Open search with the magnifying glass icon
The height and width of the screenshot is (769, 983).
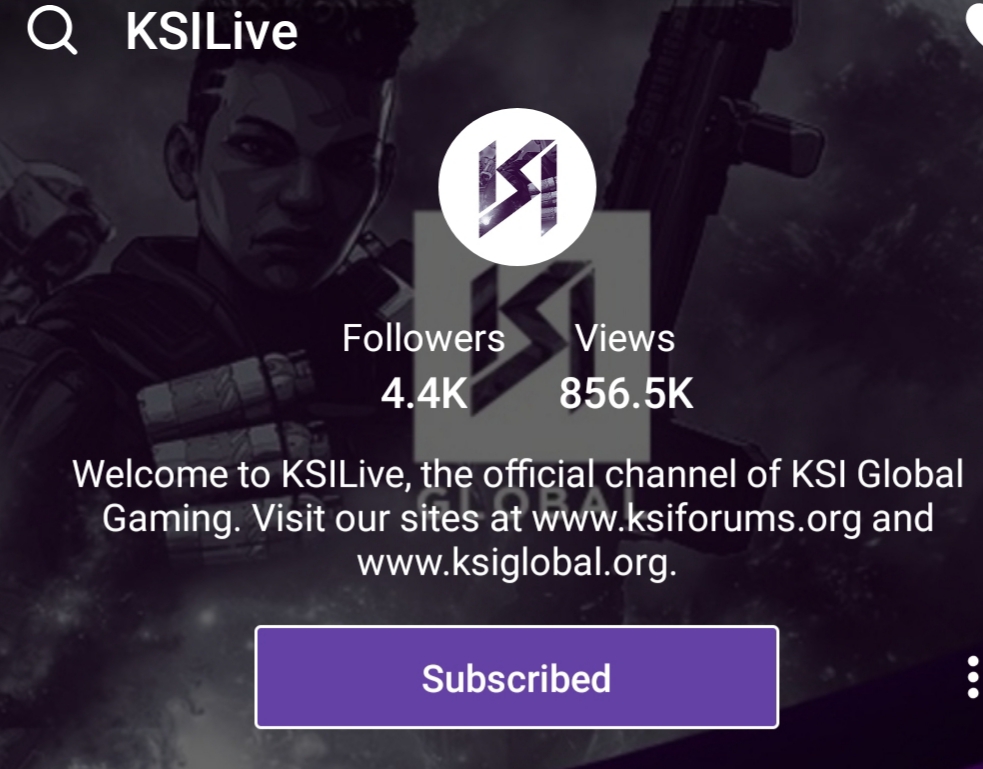52,31
